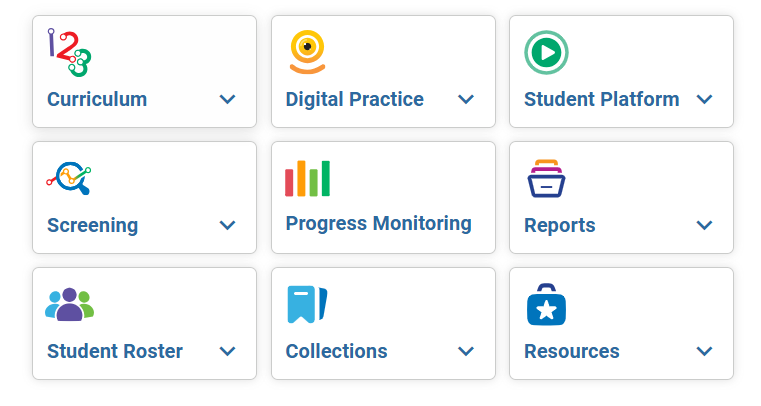Expand the Collections dropdown arrow
This screenshot has height=406, width=761.
coord(466,351)
